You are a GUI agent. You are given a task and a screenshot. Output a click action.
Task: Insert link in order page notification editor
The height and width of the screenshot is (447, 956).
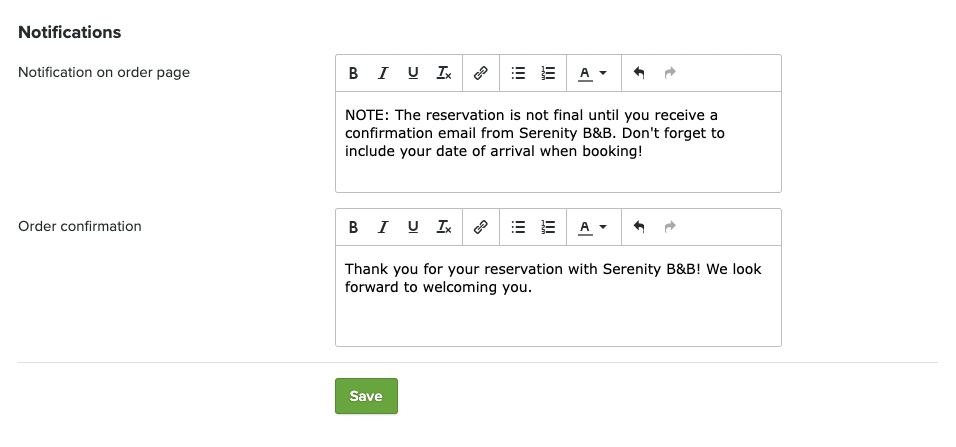tap(480, 73)
